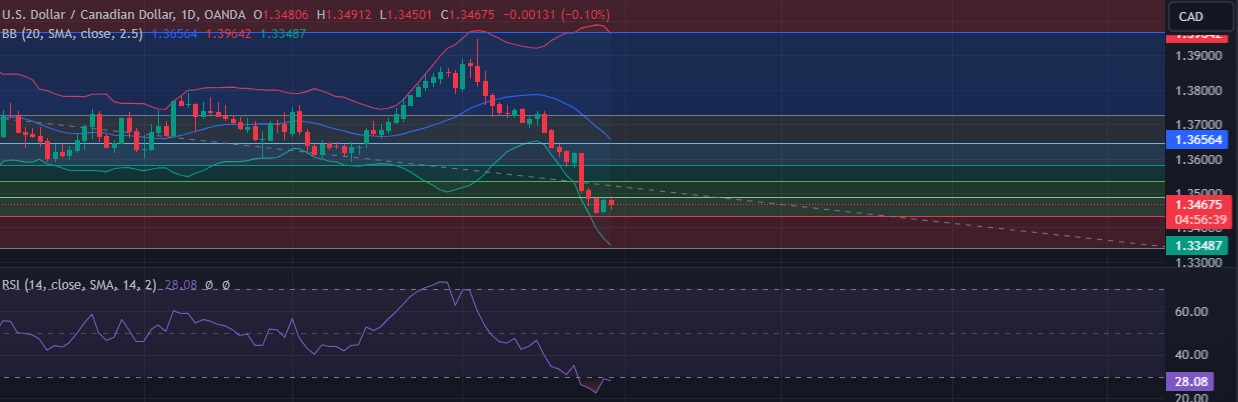The width and height of the screenshot is (1238, 402).
Task: Click the 60.00 RSI scale label
Action: pos(1190,311)
